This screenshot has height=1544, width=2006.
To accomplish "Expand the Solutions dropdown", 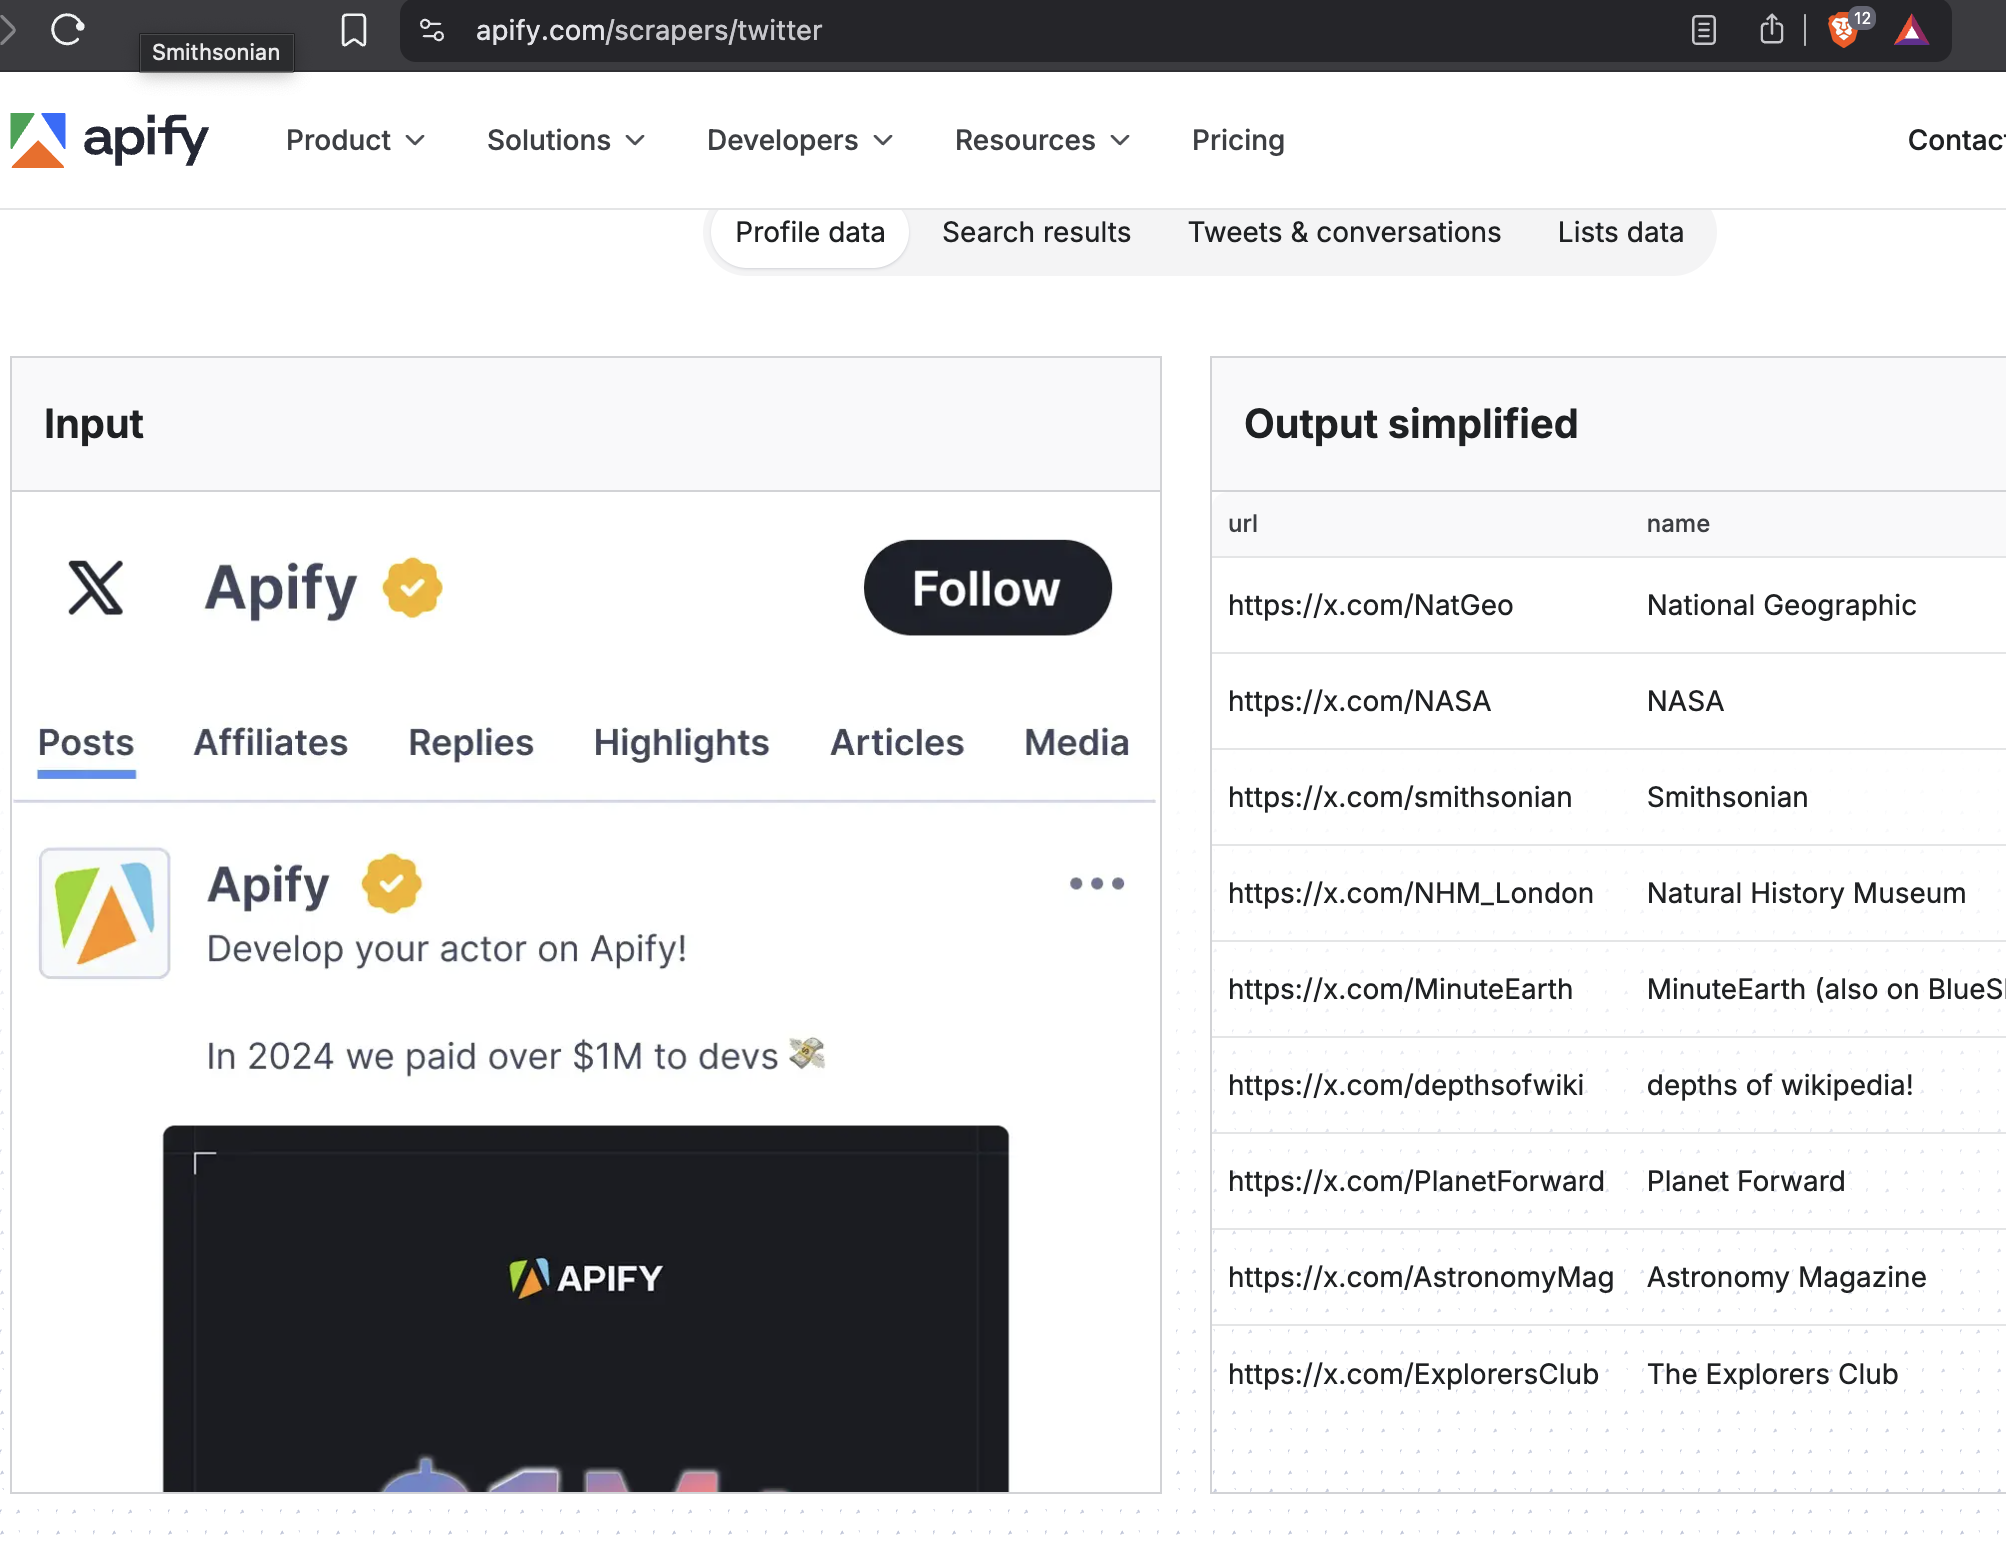I will click(x=566, y=140).
